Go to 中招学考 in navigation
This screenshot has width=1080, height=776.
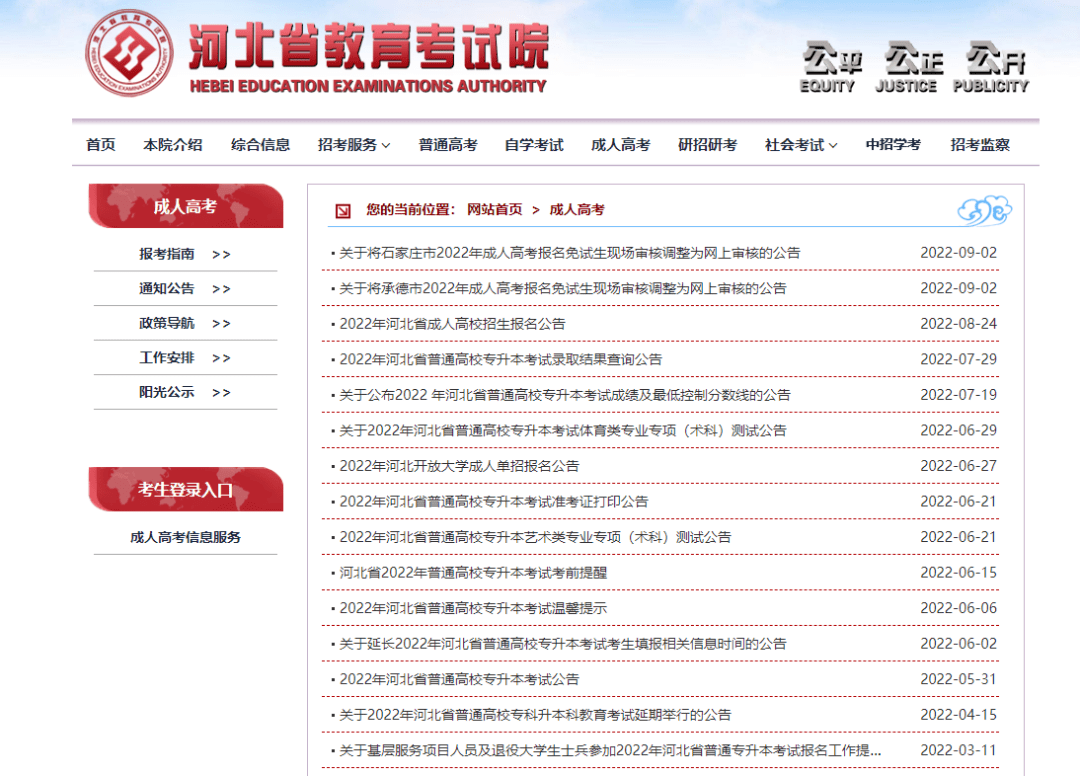(x=893, y=145)
